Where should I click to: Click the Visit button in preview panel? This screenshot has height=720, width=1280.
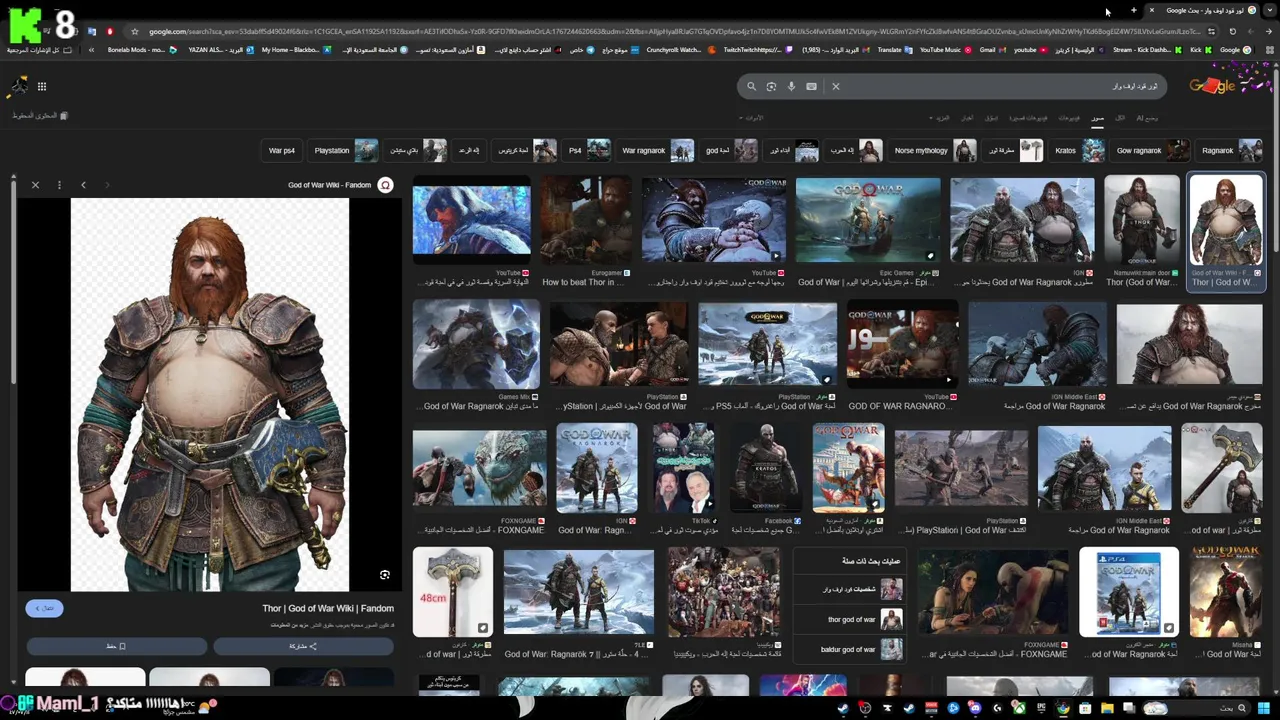[44, 608]
